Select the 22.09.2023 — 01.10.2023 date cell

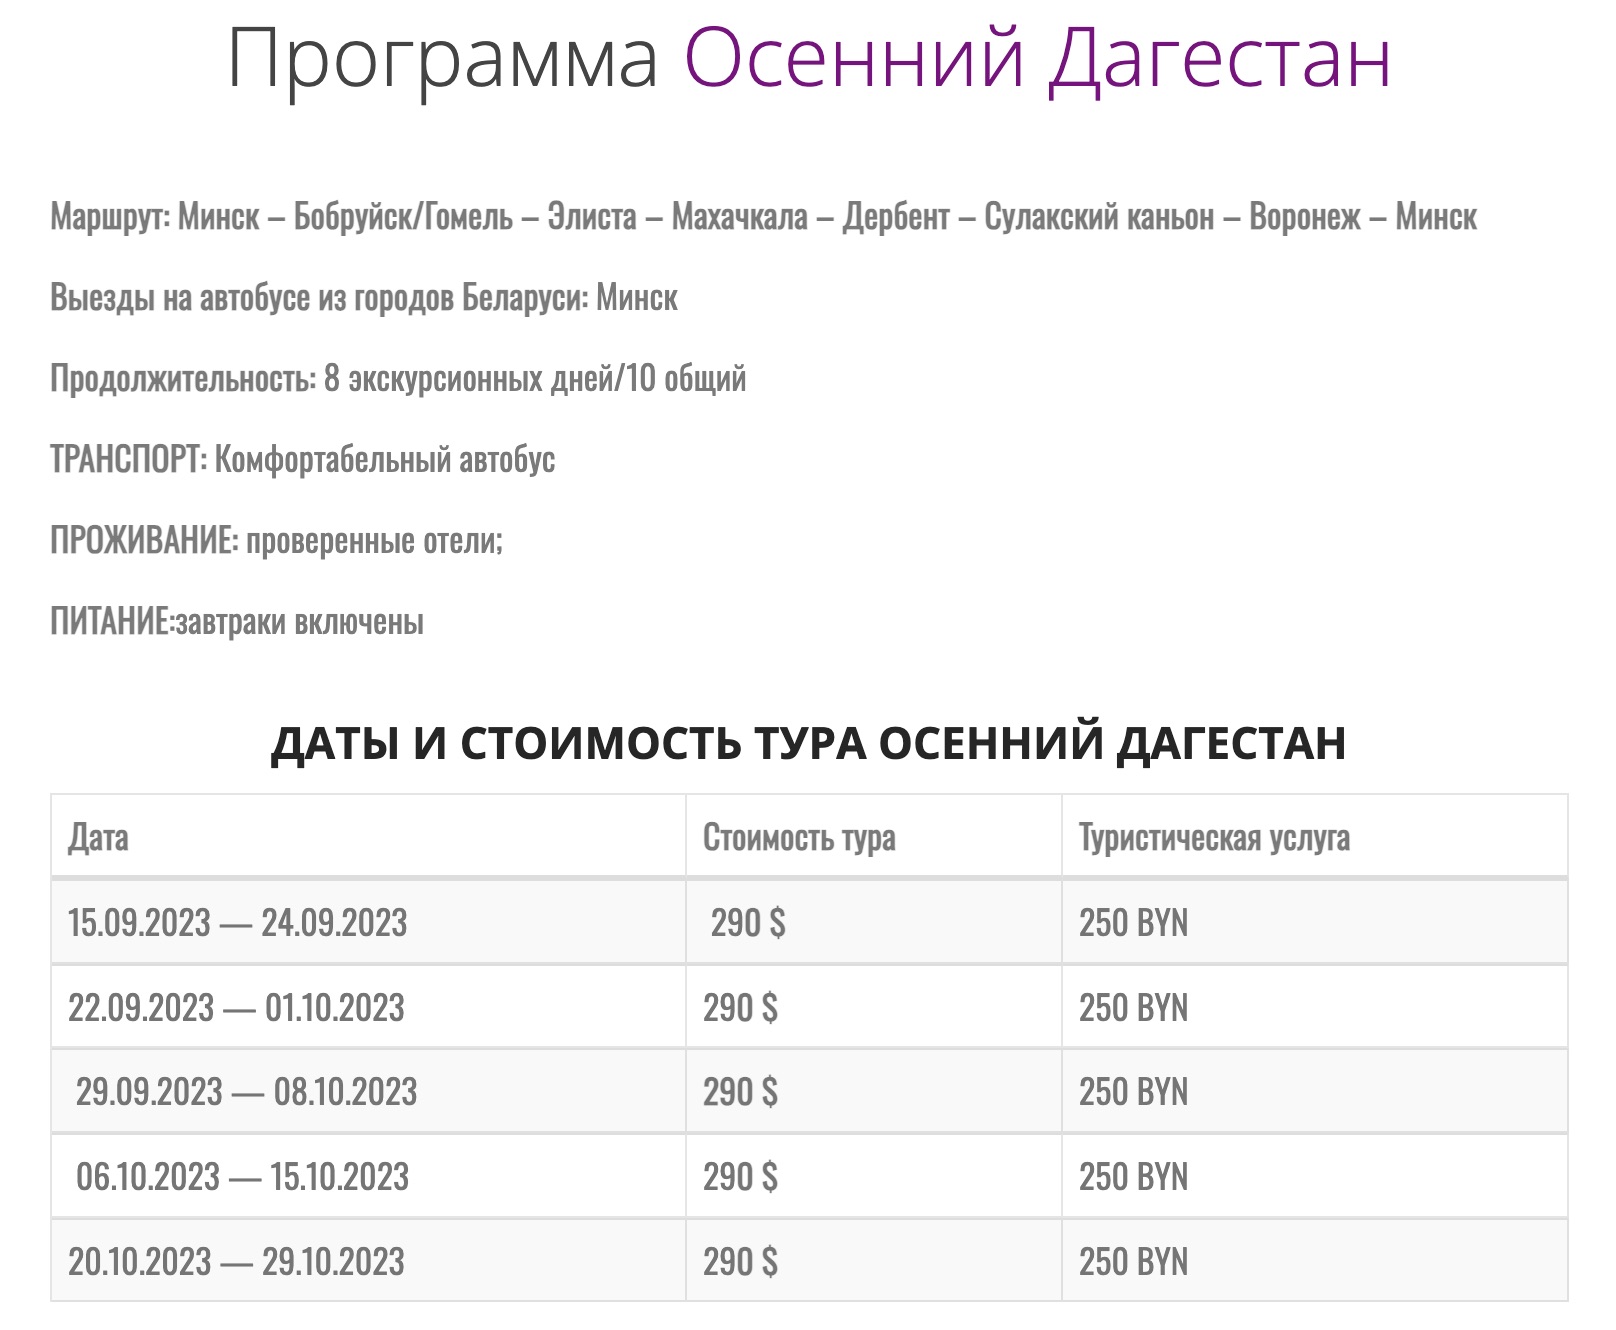click(236, 1008)
